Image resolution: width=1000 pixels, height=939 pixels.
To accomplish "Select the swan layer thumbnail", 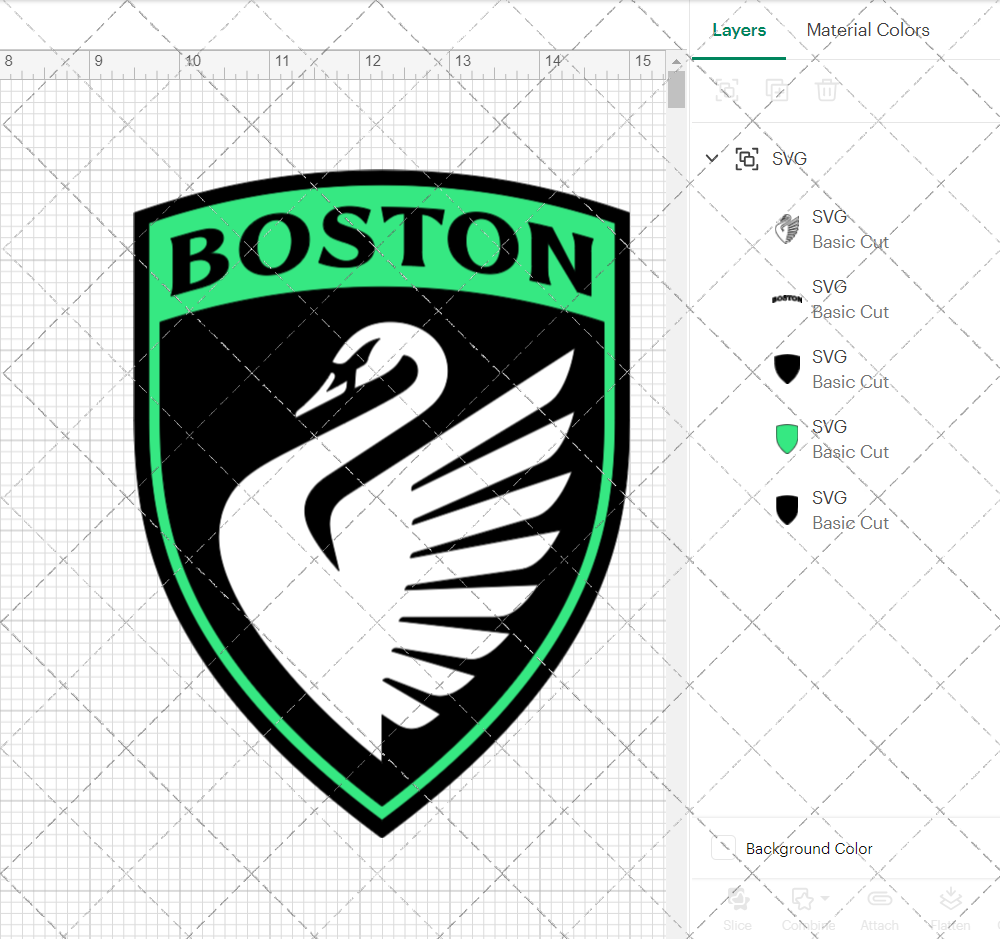I will pyautogui.click(x=787, y=229).
